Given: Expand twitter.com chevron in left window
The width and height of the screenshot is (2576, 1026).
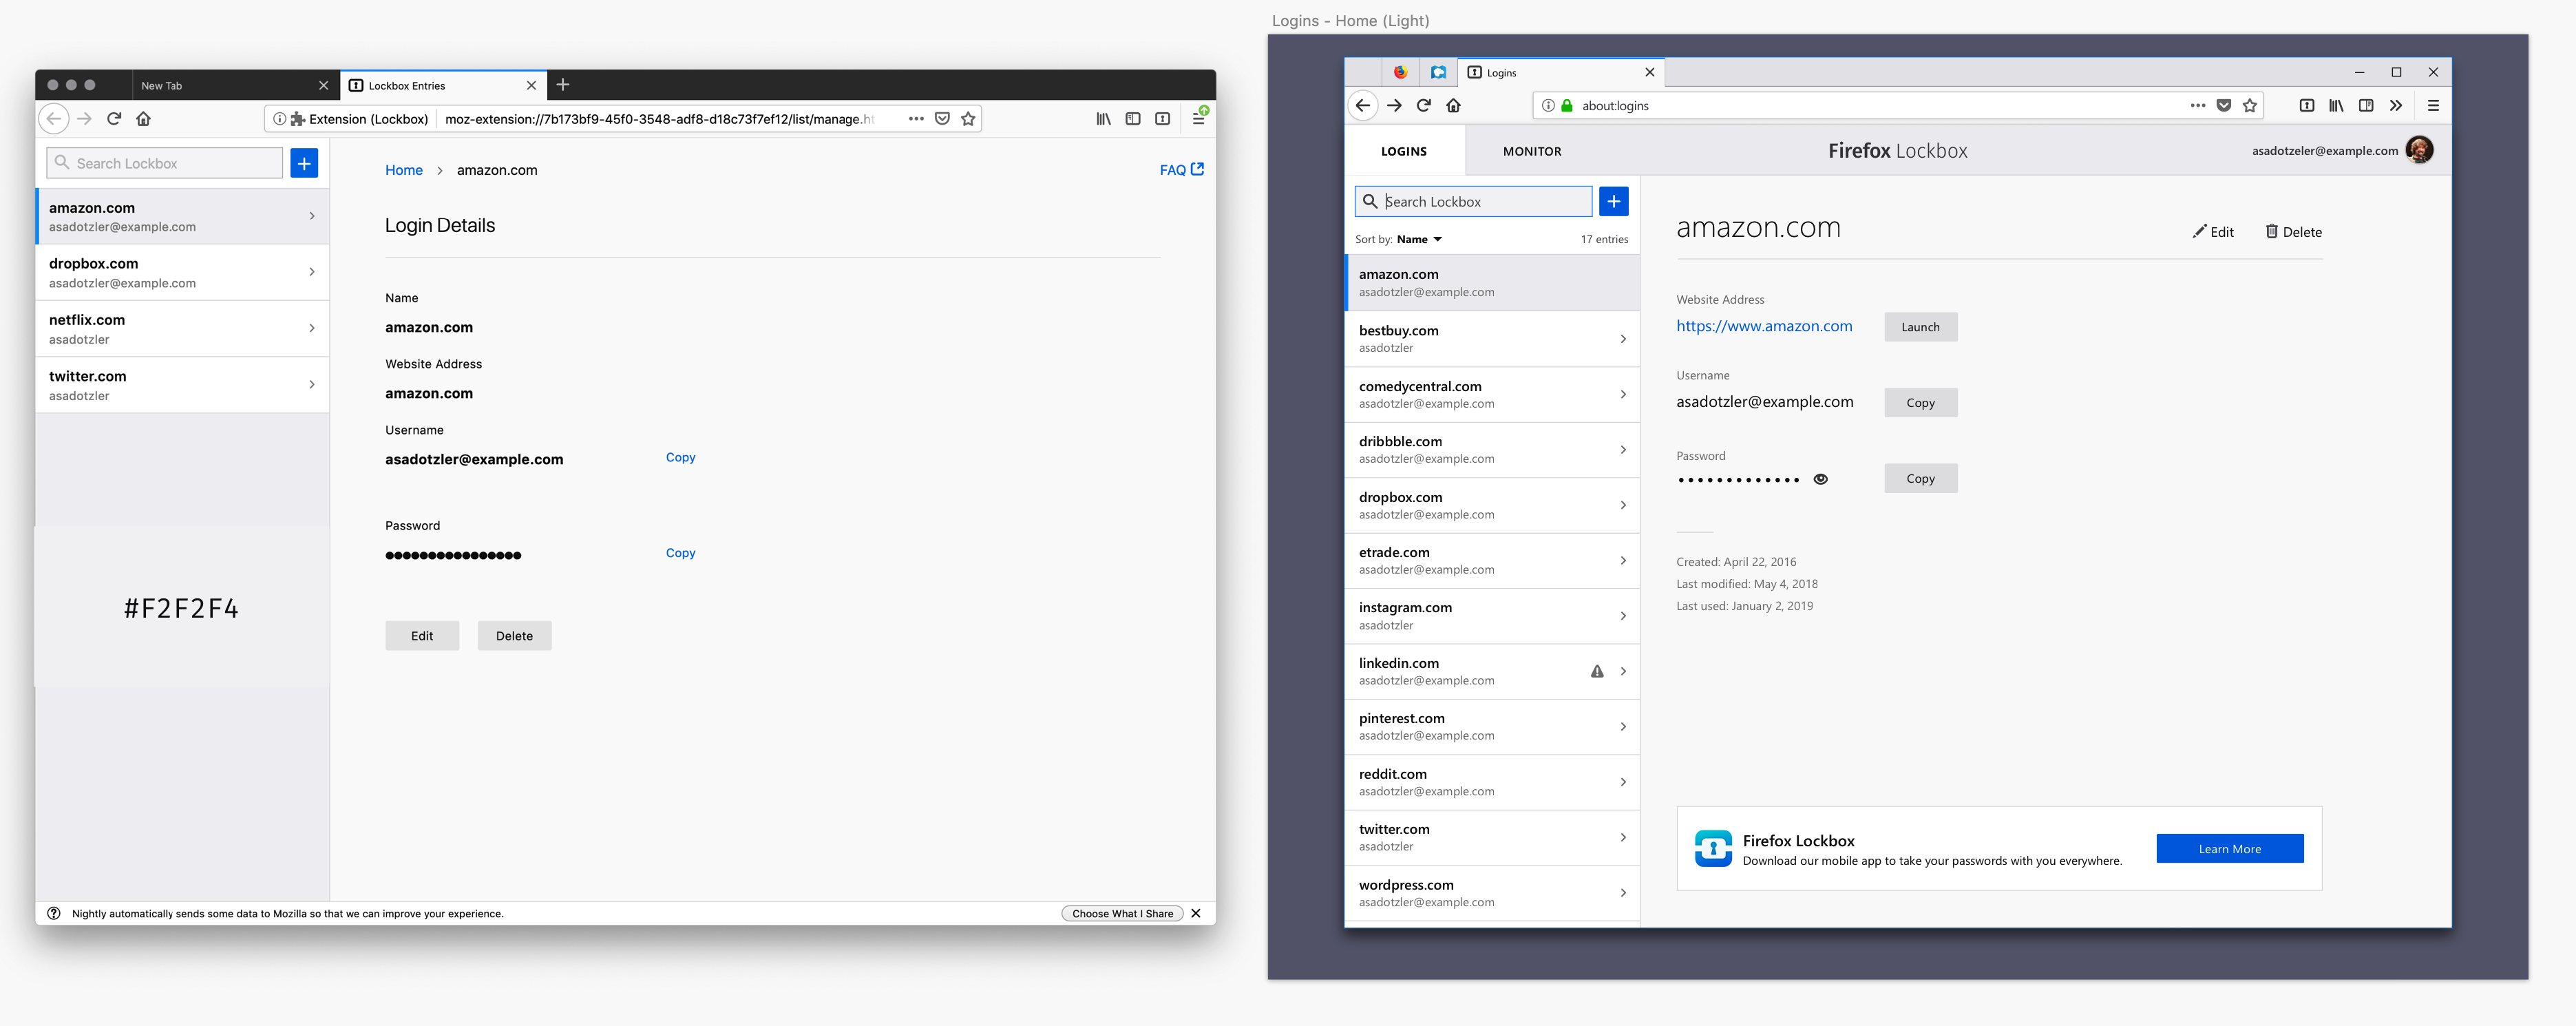Looking at the screenshot, I should pos(312,384).
